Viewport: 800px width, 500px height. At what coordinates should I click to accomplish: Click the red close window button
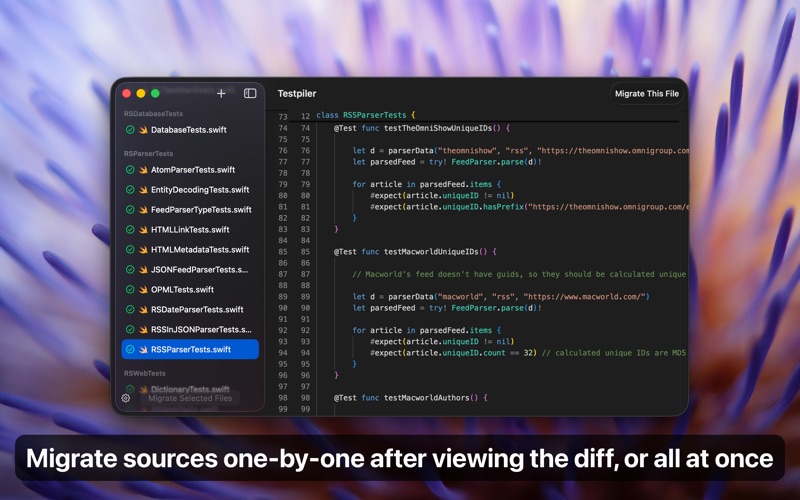[127, 93]
